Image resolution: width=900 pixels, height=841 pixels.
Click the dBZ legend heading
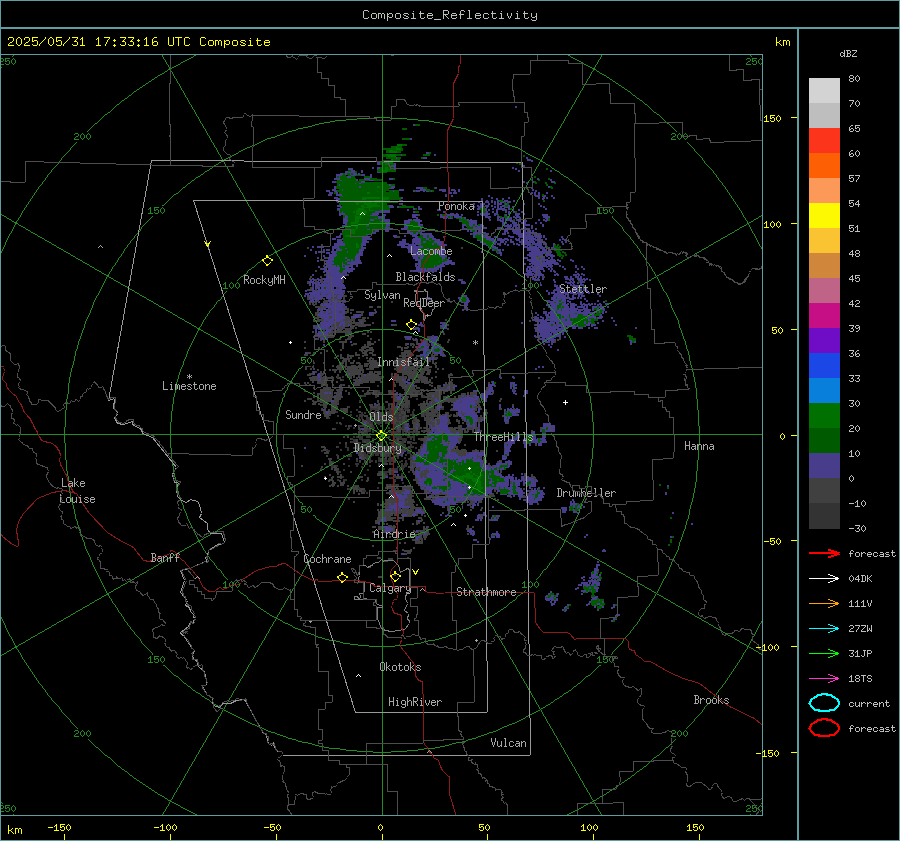tap(848, 54)
